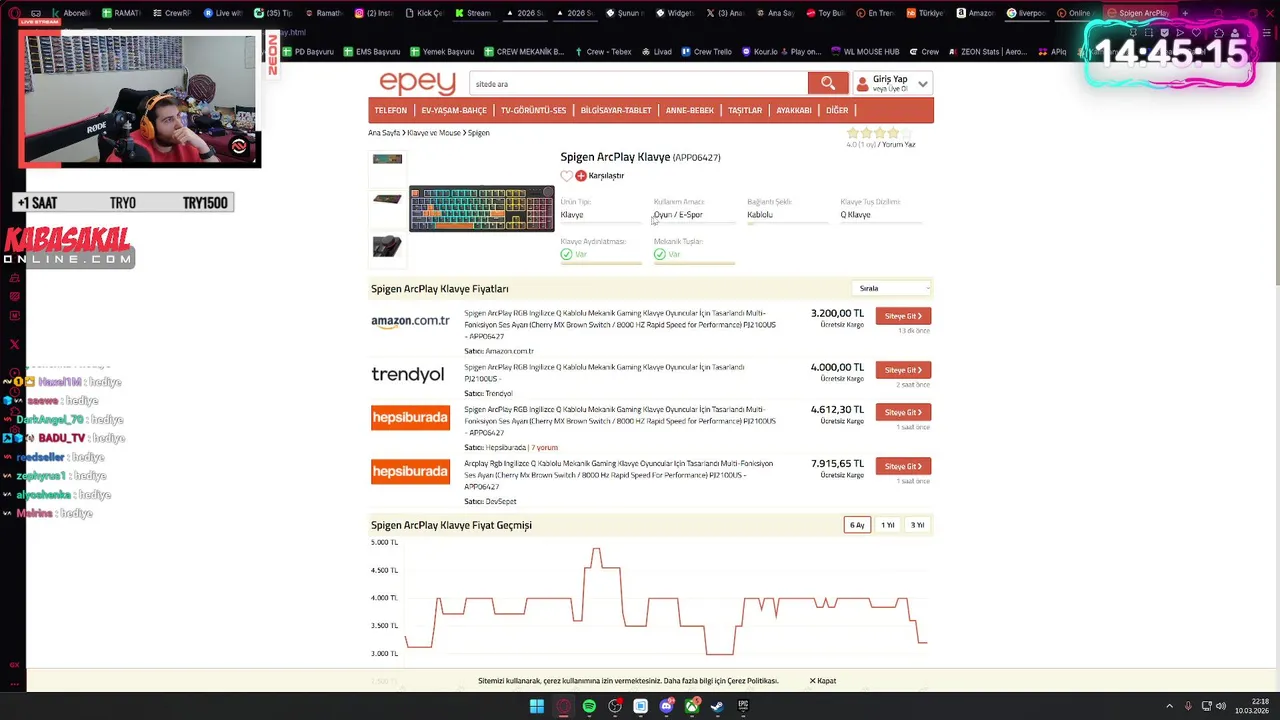The height and width of the screenshot is (720, 1280).
Task: Open Epic Games launcher from taskbar
Action: (743, 706)
